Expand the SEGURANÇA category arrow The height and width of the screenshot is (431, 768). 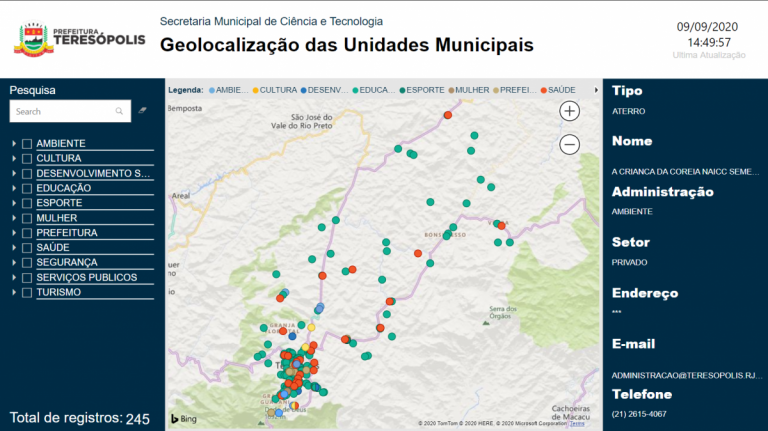point(14,263)
